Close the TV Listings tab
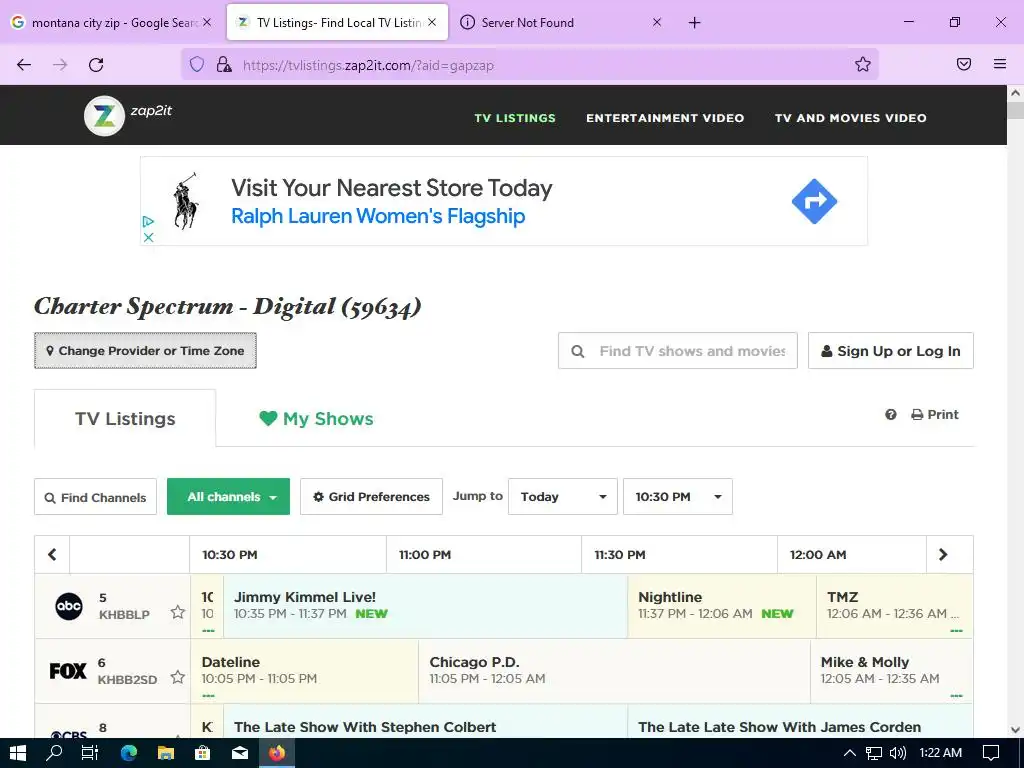This screenshot has width=1024, height=768. (x=432, y=22)
